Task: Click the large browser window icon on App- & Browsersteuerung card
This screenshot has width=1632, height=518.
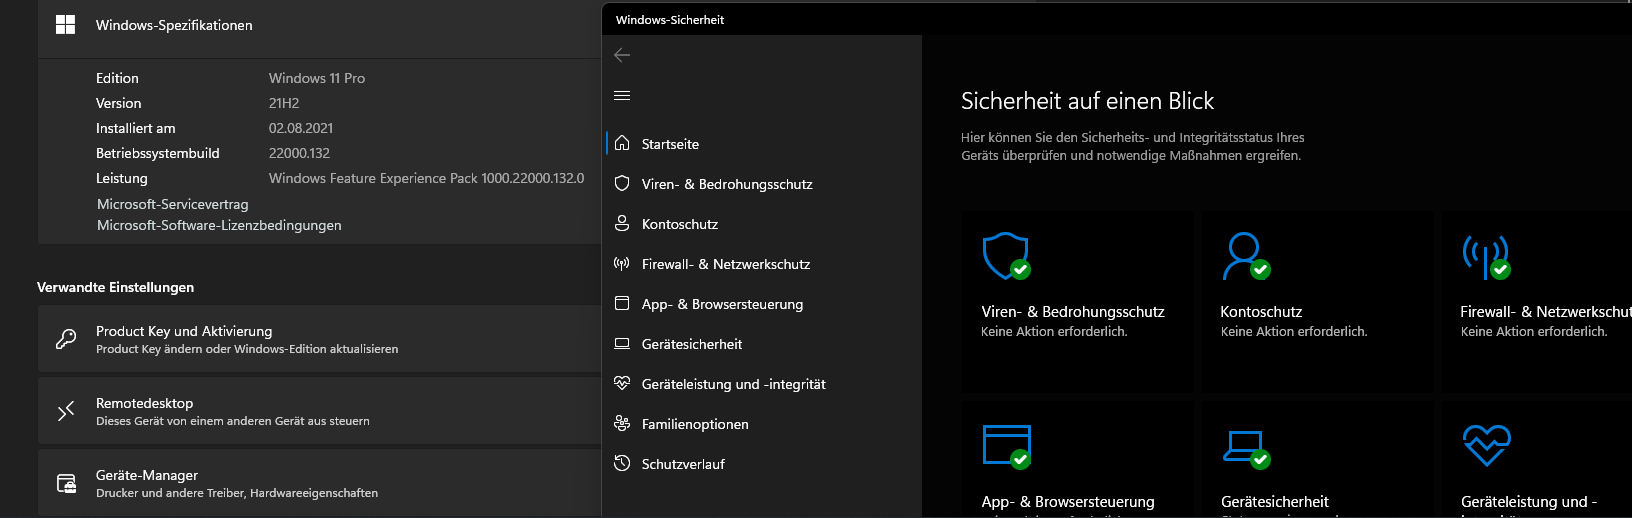Action: tap(1006, 446)
